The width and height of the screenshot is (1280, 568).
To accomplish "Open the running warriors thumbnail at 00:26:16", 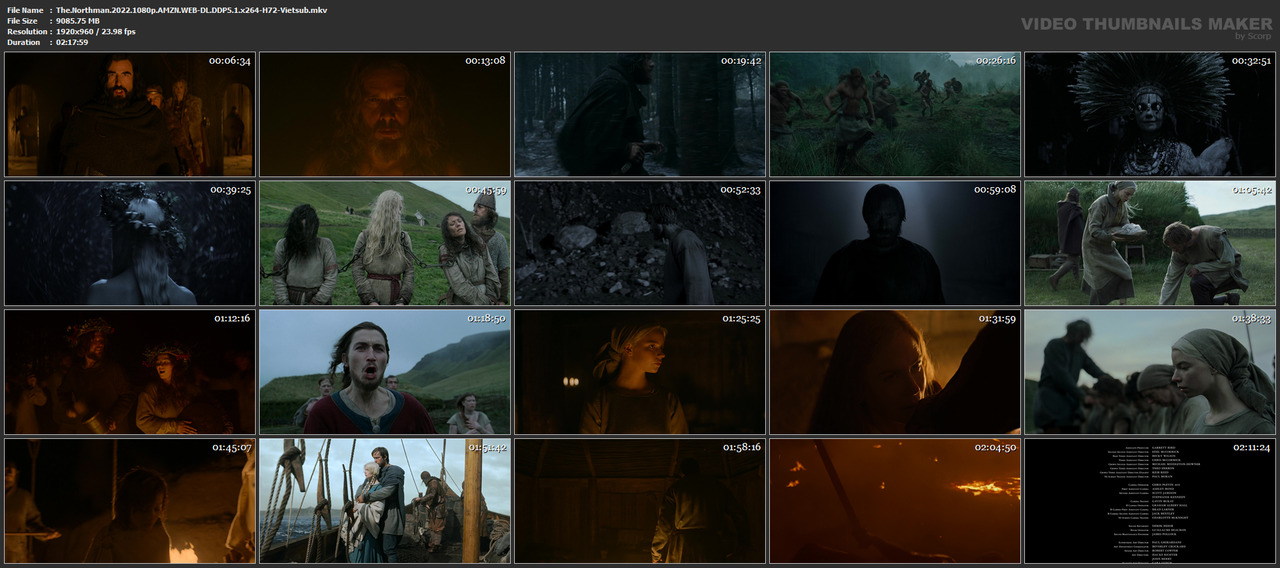I will tap(895, 115).
